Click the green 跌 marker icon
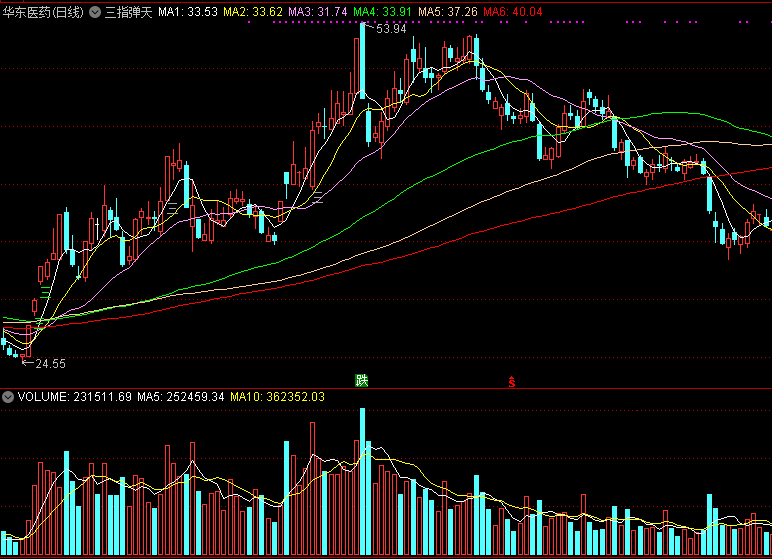The image size is (772, 559). coord(362,380)
